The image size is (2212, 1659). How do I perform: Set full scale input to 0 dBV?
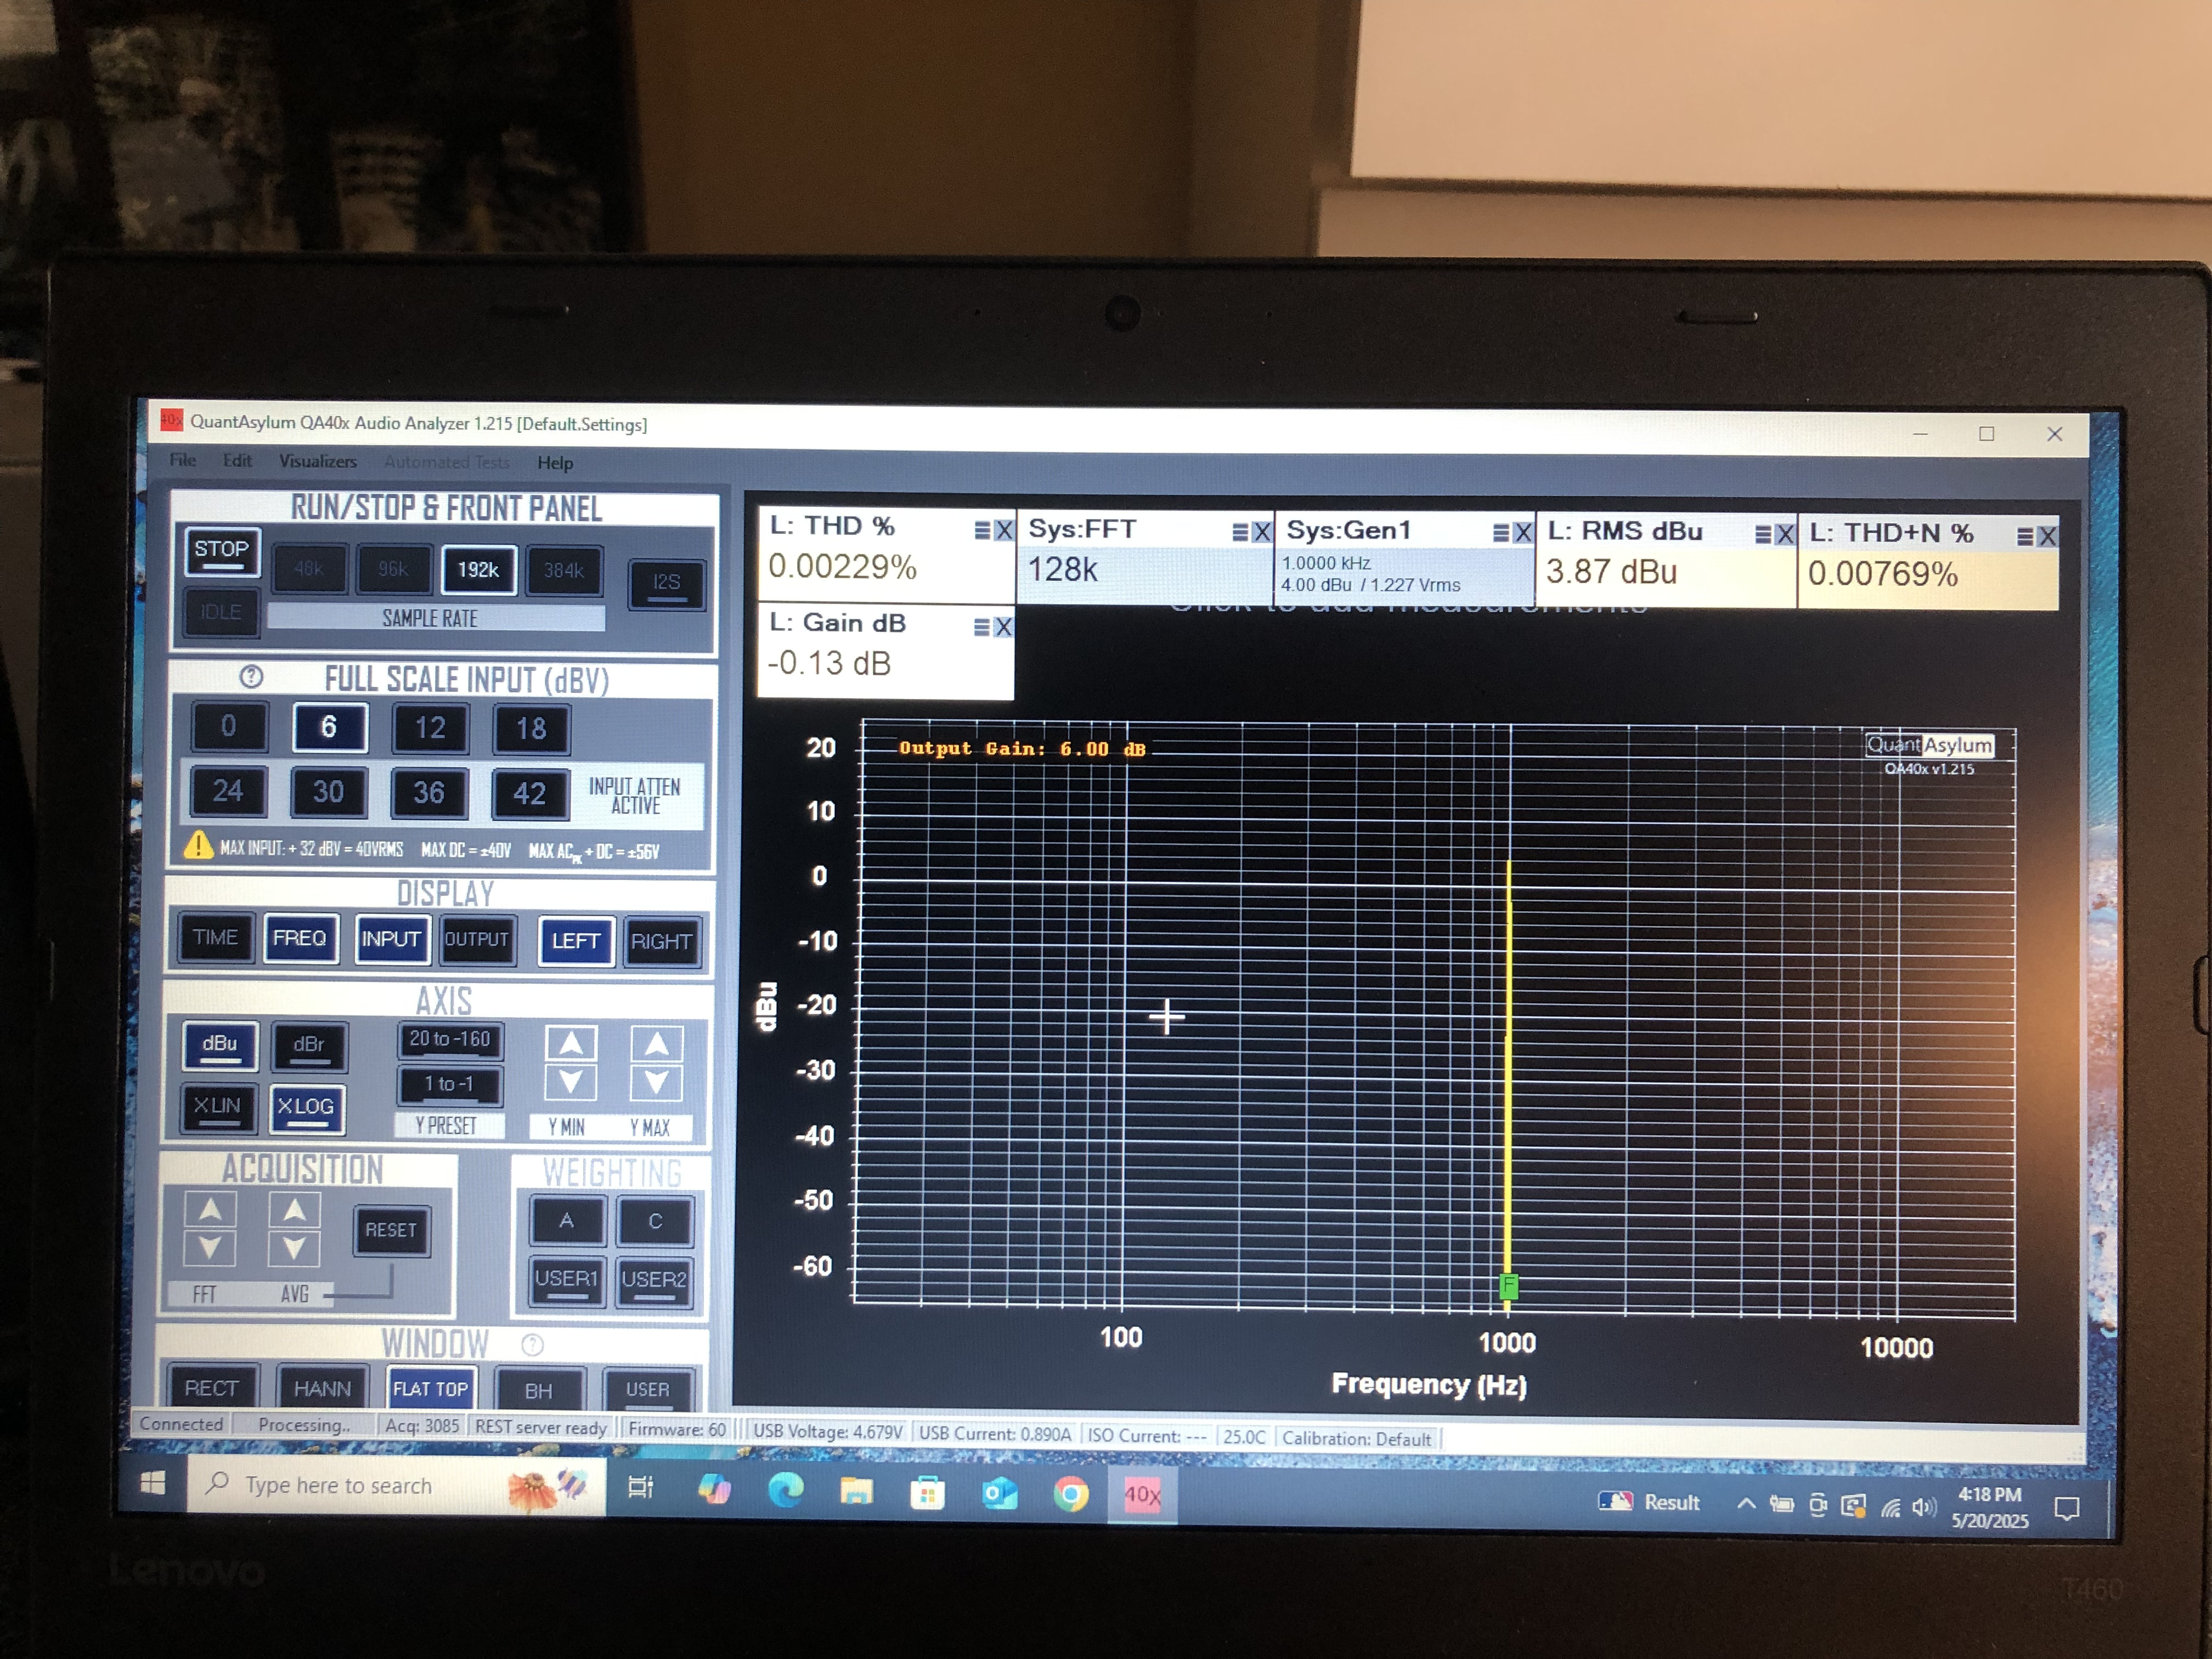tap(229, 726)
